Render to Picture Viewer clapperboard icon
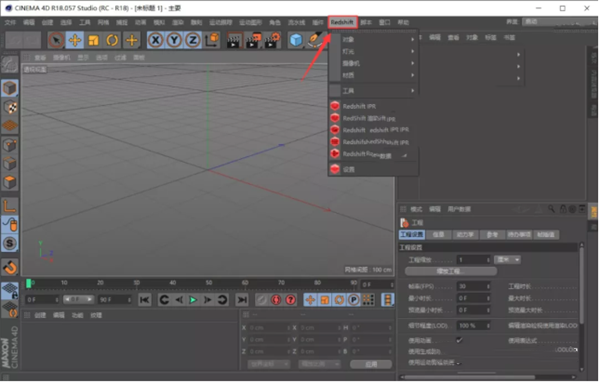Viewport: 600px width, 382px height. [253, 40]
